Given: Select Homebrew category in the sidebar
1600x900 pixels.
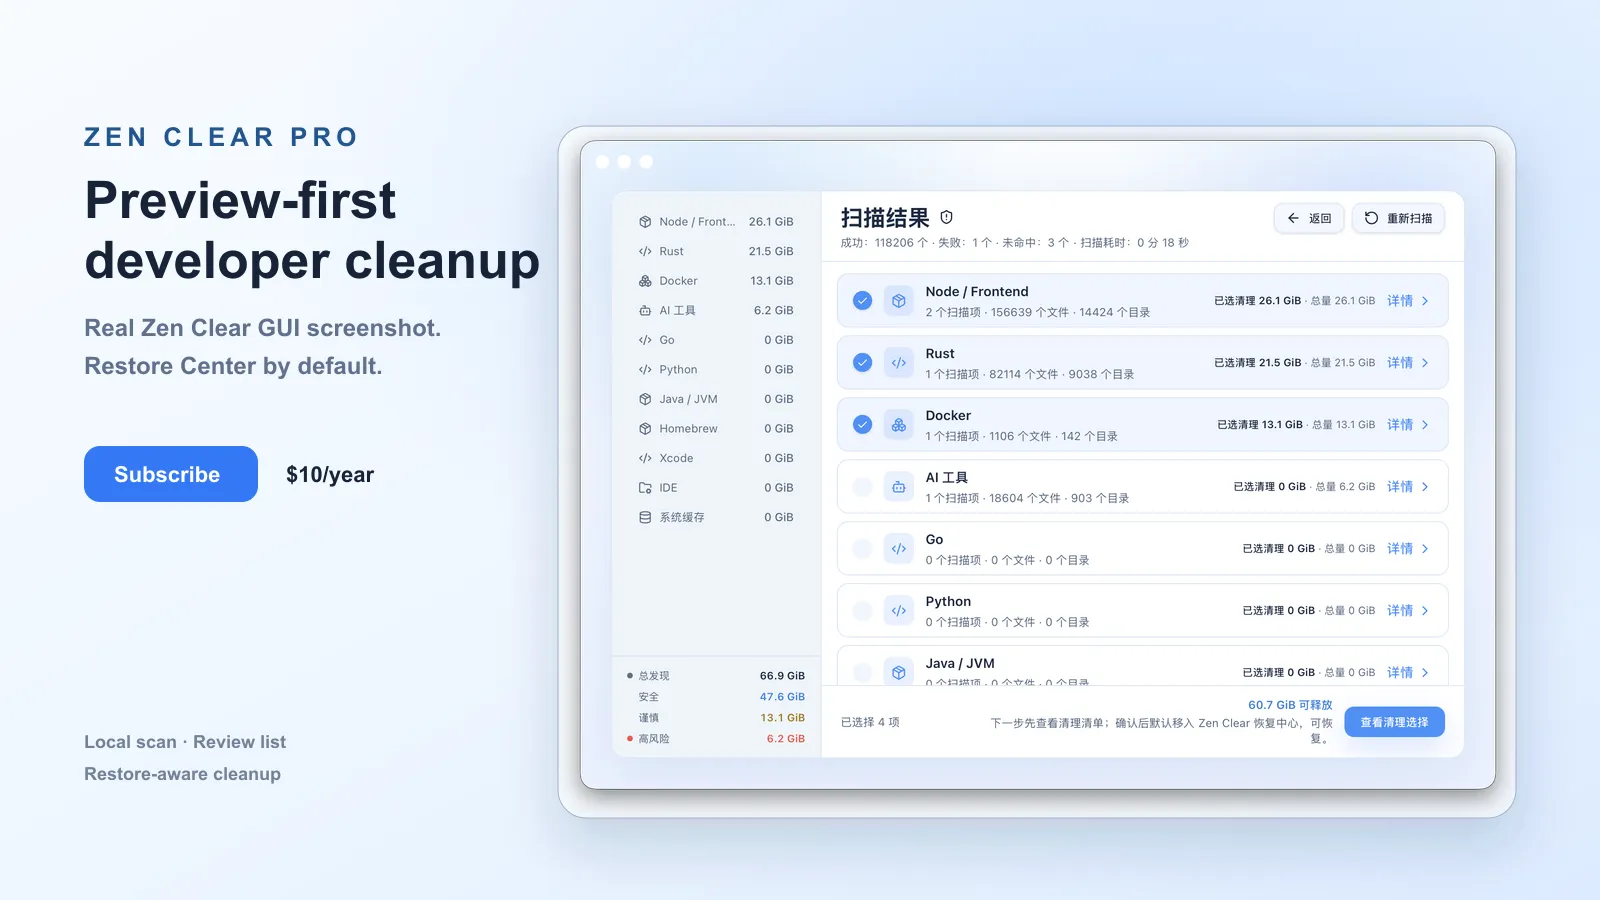Looking at the screenshot, I should pyautogui.click(x=716, y=429).
